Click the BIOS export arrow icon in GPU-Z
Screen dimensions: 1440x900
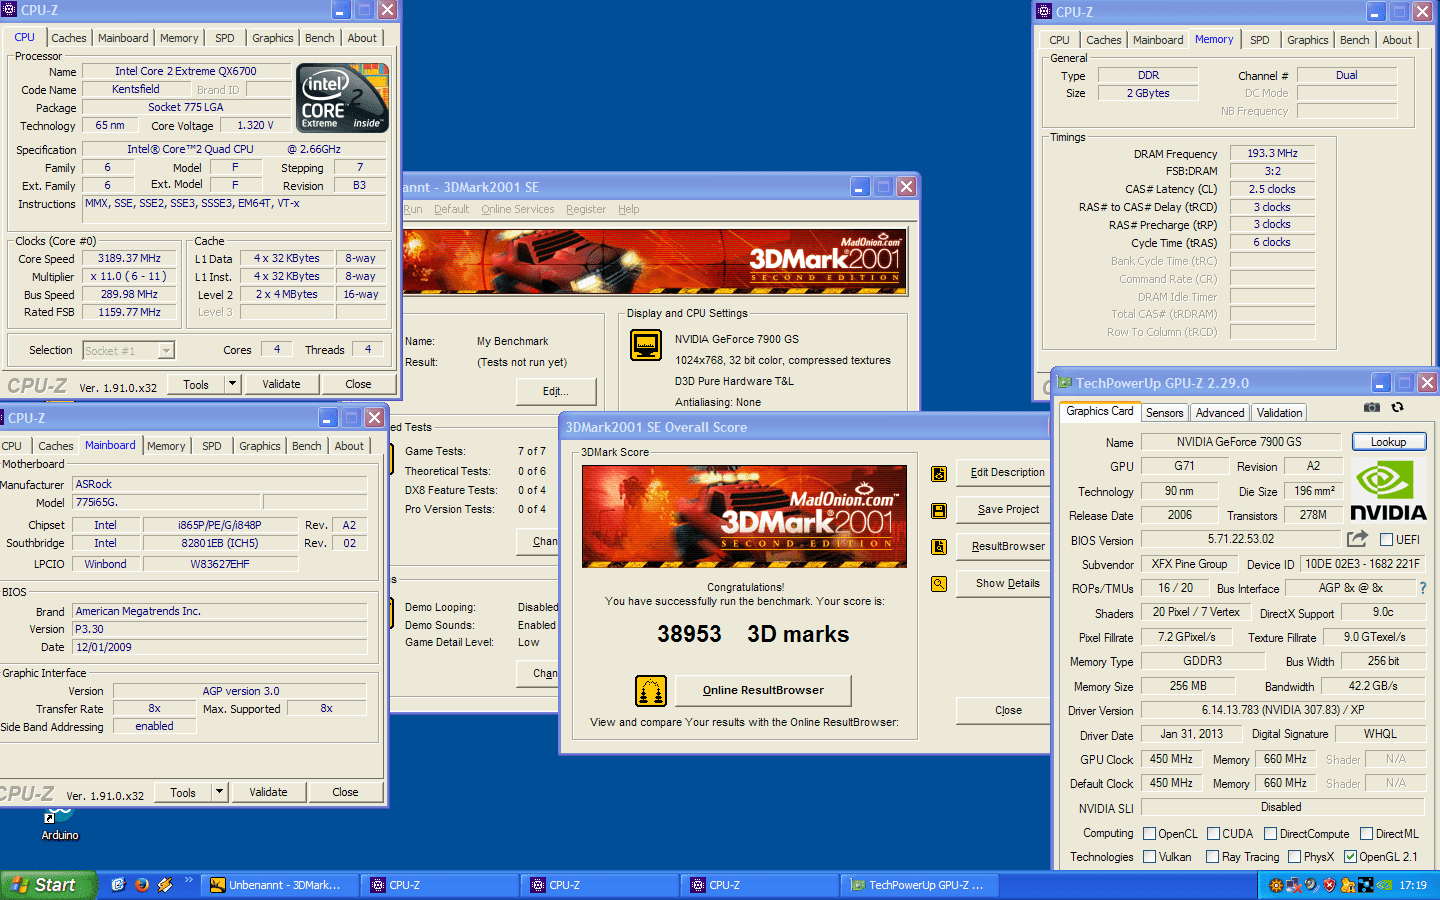[x=1357, y=539]
